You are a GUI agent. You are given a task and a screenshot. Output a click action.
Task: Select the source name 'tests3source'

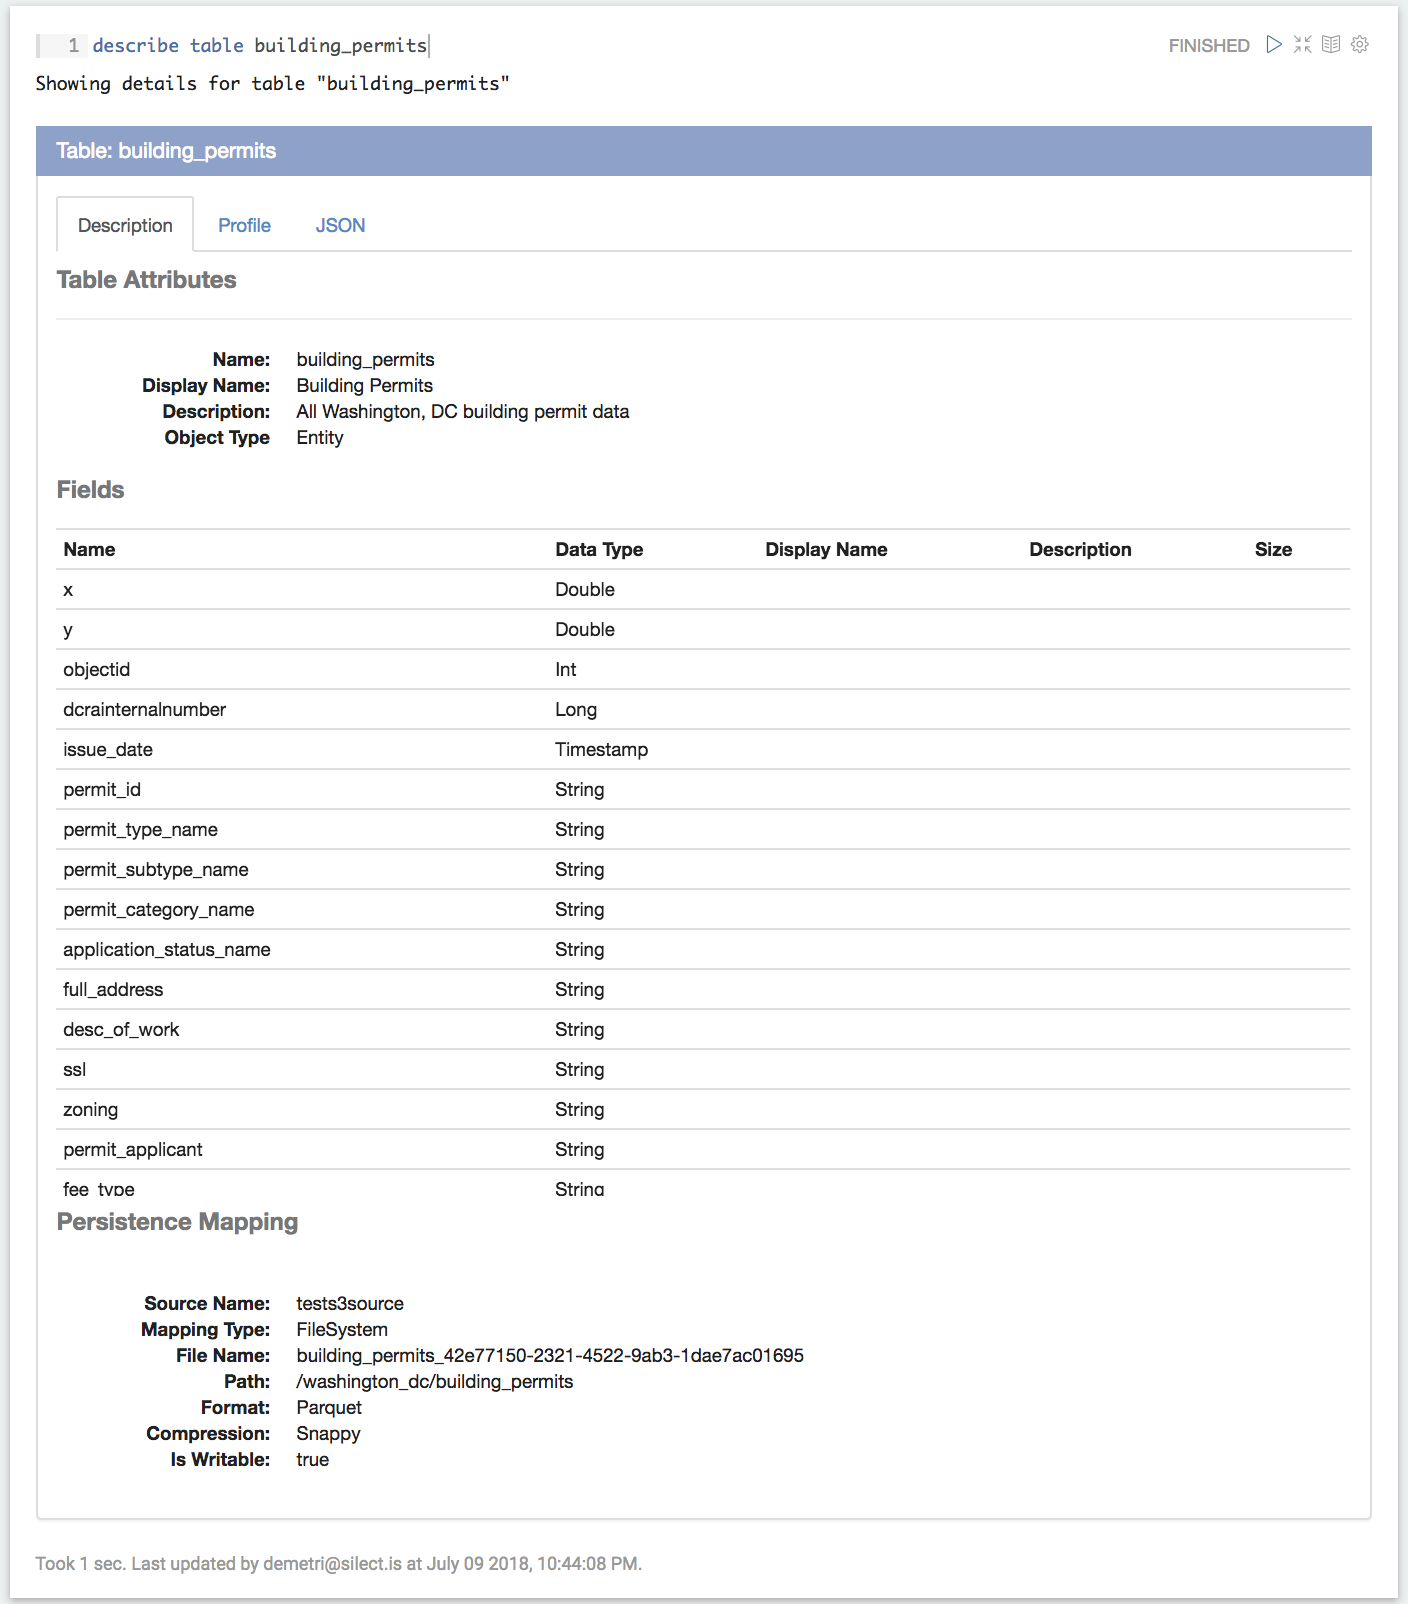[350, 1303]
